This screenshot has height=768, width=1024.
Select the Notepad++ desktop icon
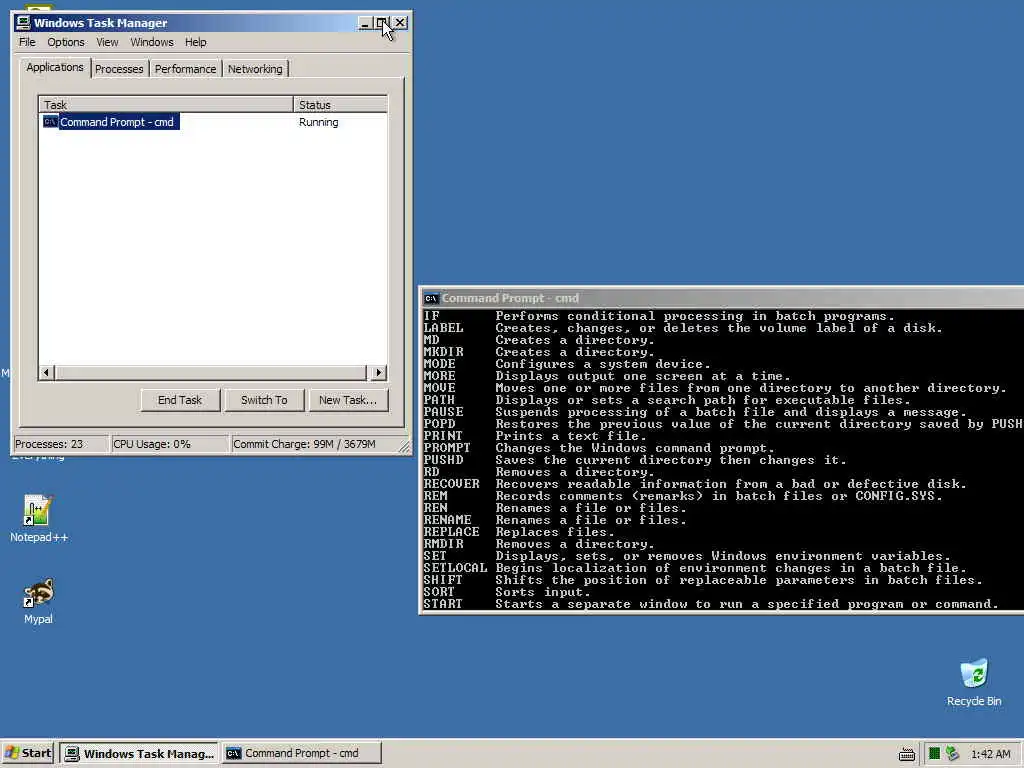tap(39, 519)
